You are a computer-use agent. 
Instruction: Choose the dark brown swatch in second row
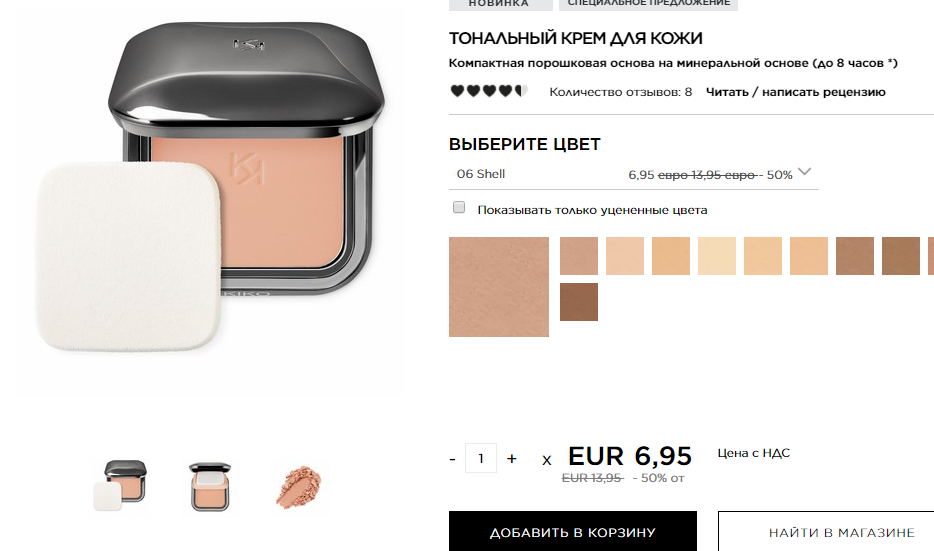coord(579,302)
